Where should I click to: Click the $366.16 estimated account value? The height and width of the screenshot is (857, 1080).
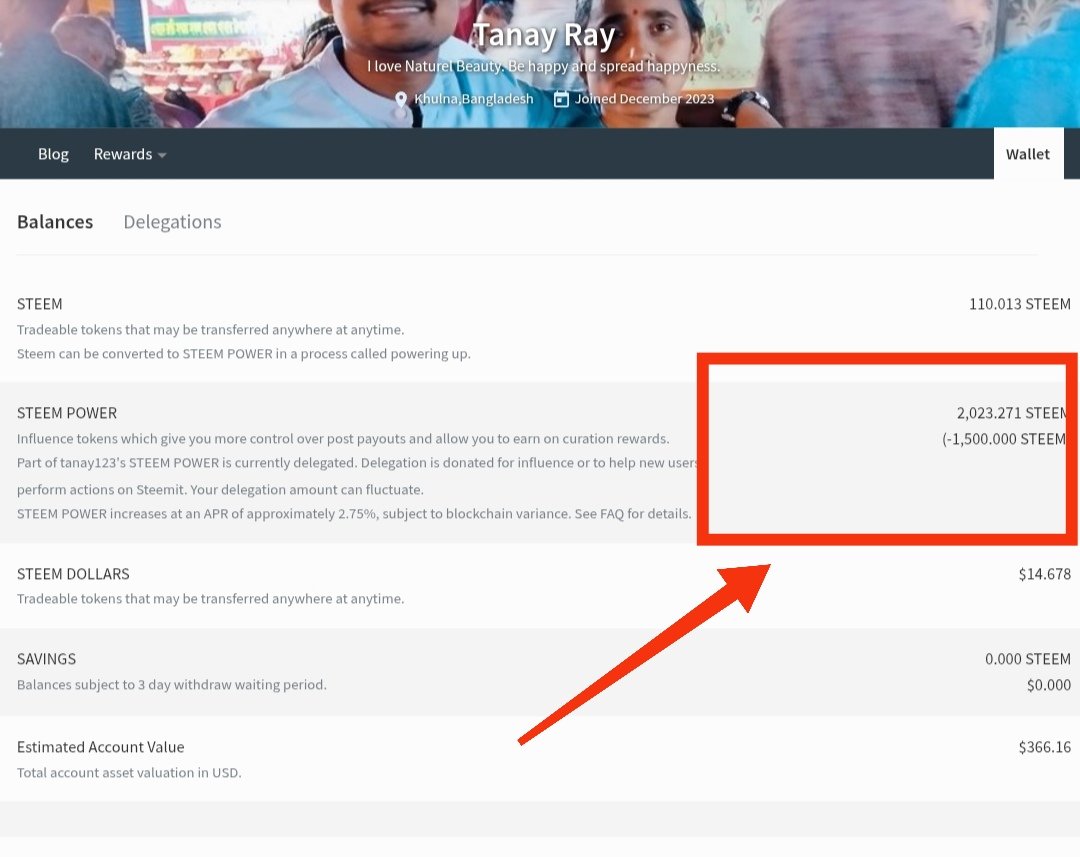1045,747
